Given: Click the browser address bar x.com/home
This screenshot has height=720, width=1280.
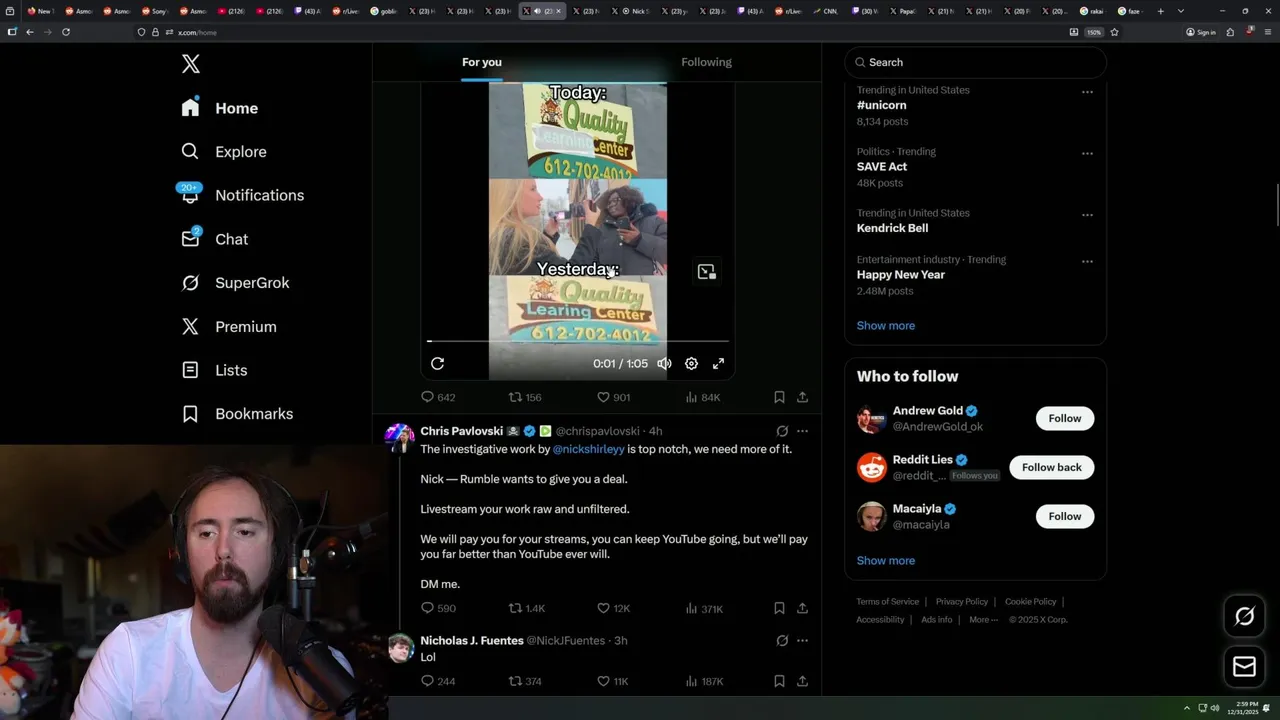Looking at the screenshot, I should 600,32.
